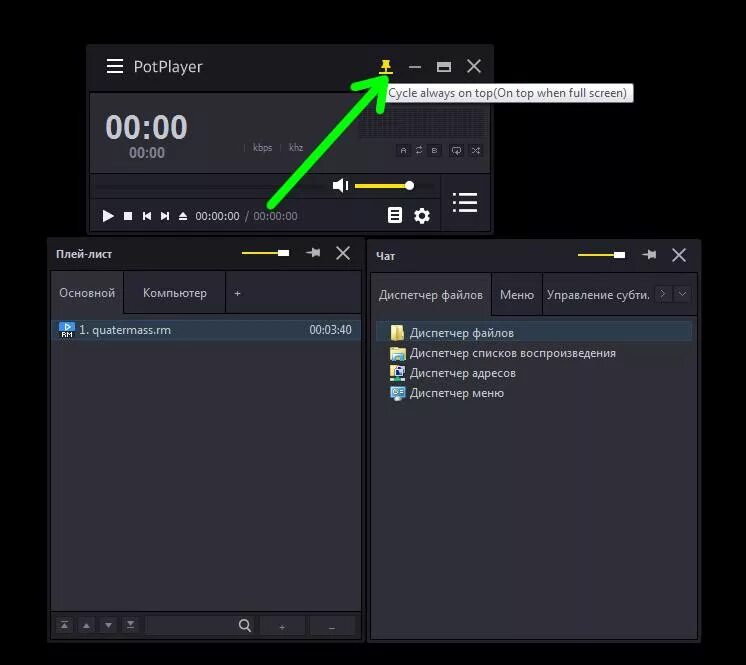
Task: Click the total duration 00:00:00 display
Action: tap(275, 216)
